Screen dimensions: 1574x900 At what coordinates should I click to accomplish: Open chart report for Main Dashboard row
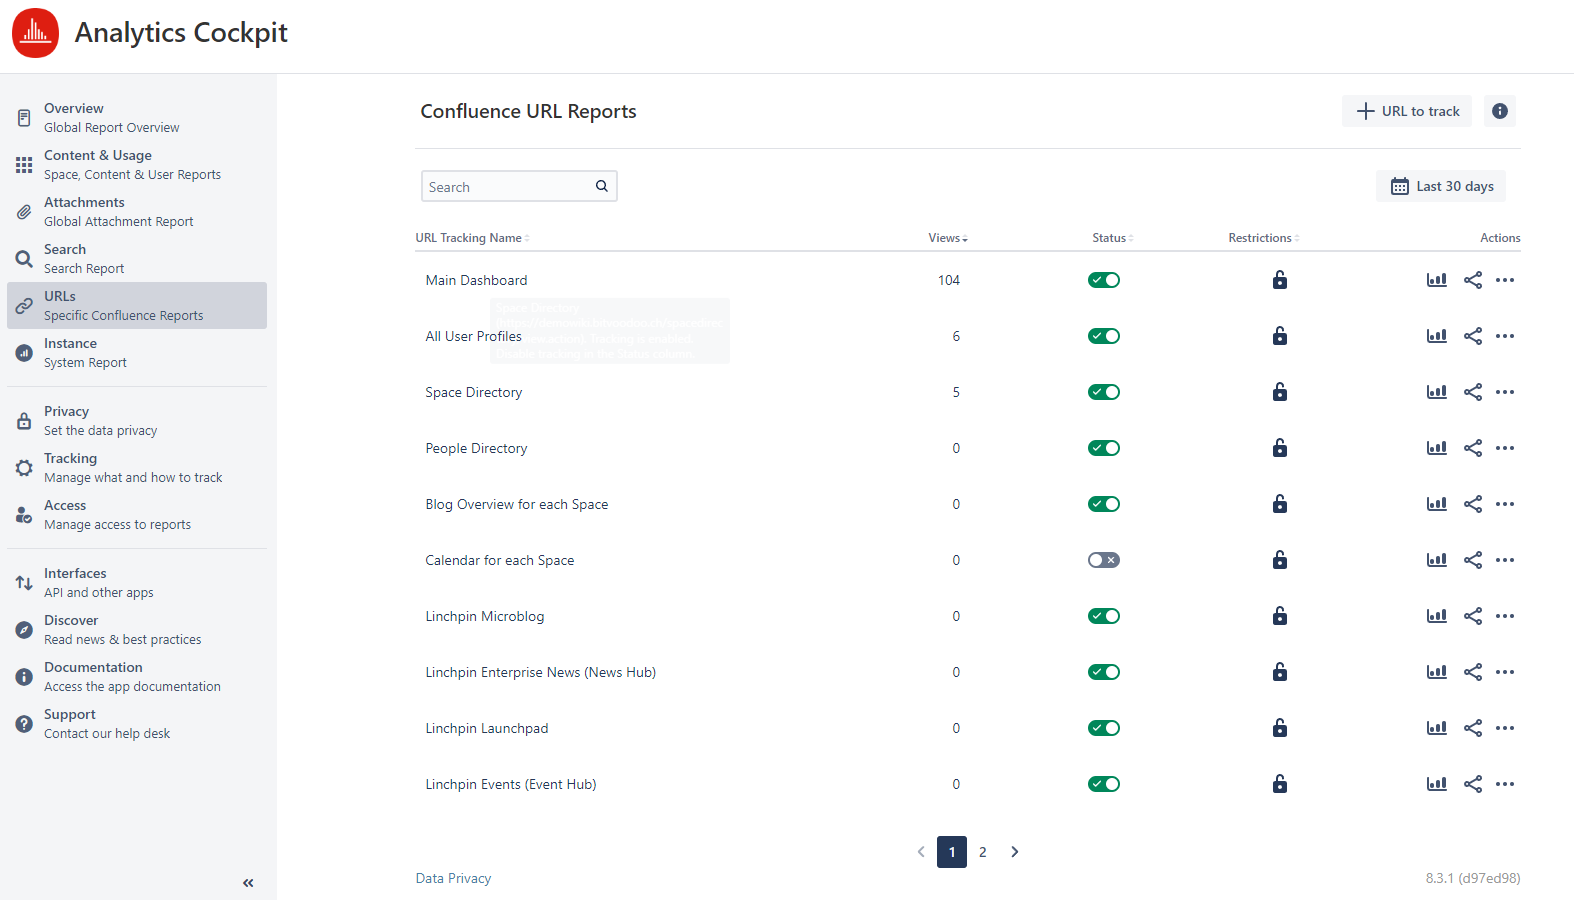coord(1436,280)
